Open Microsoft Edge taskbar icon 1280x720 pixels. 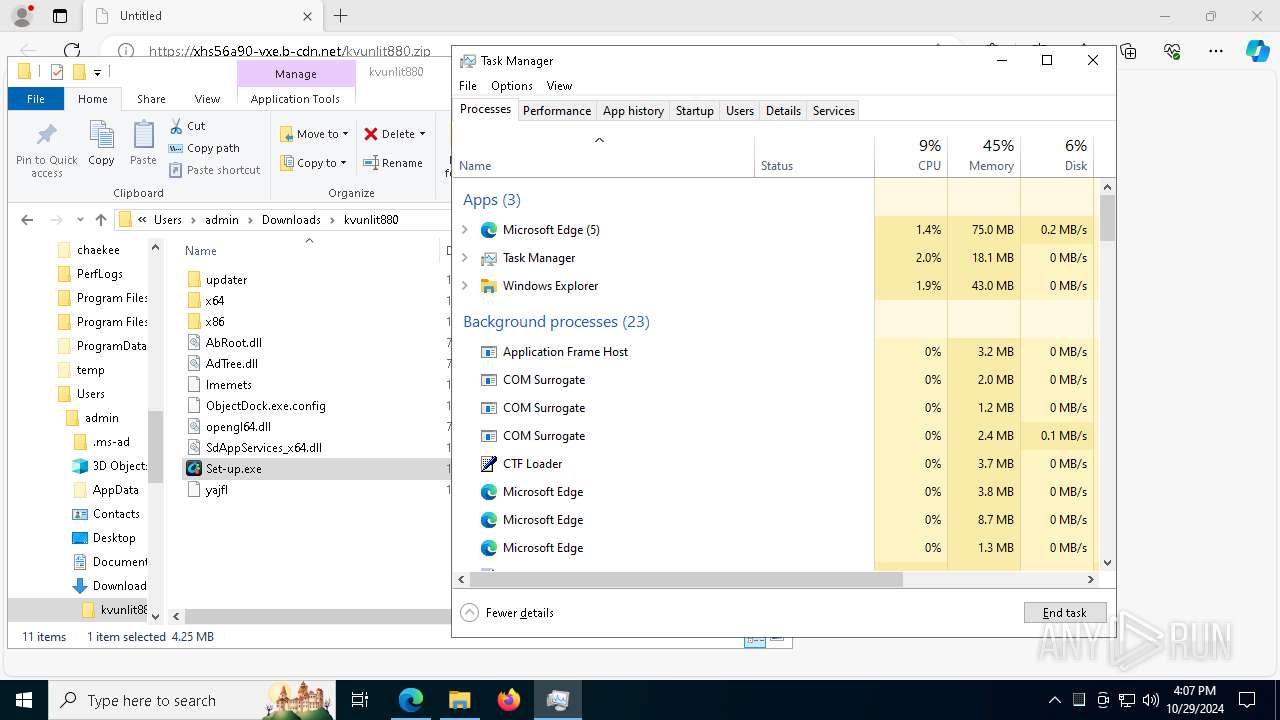(x=411, y=700)
